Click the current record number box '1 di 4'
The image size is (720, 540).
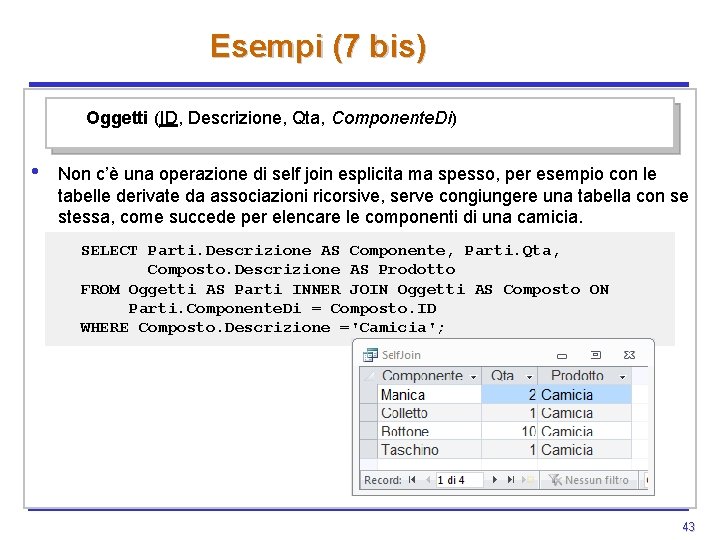(459, 480)
